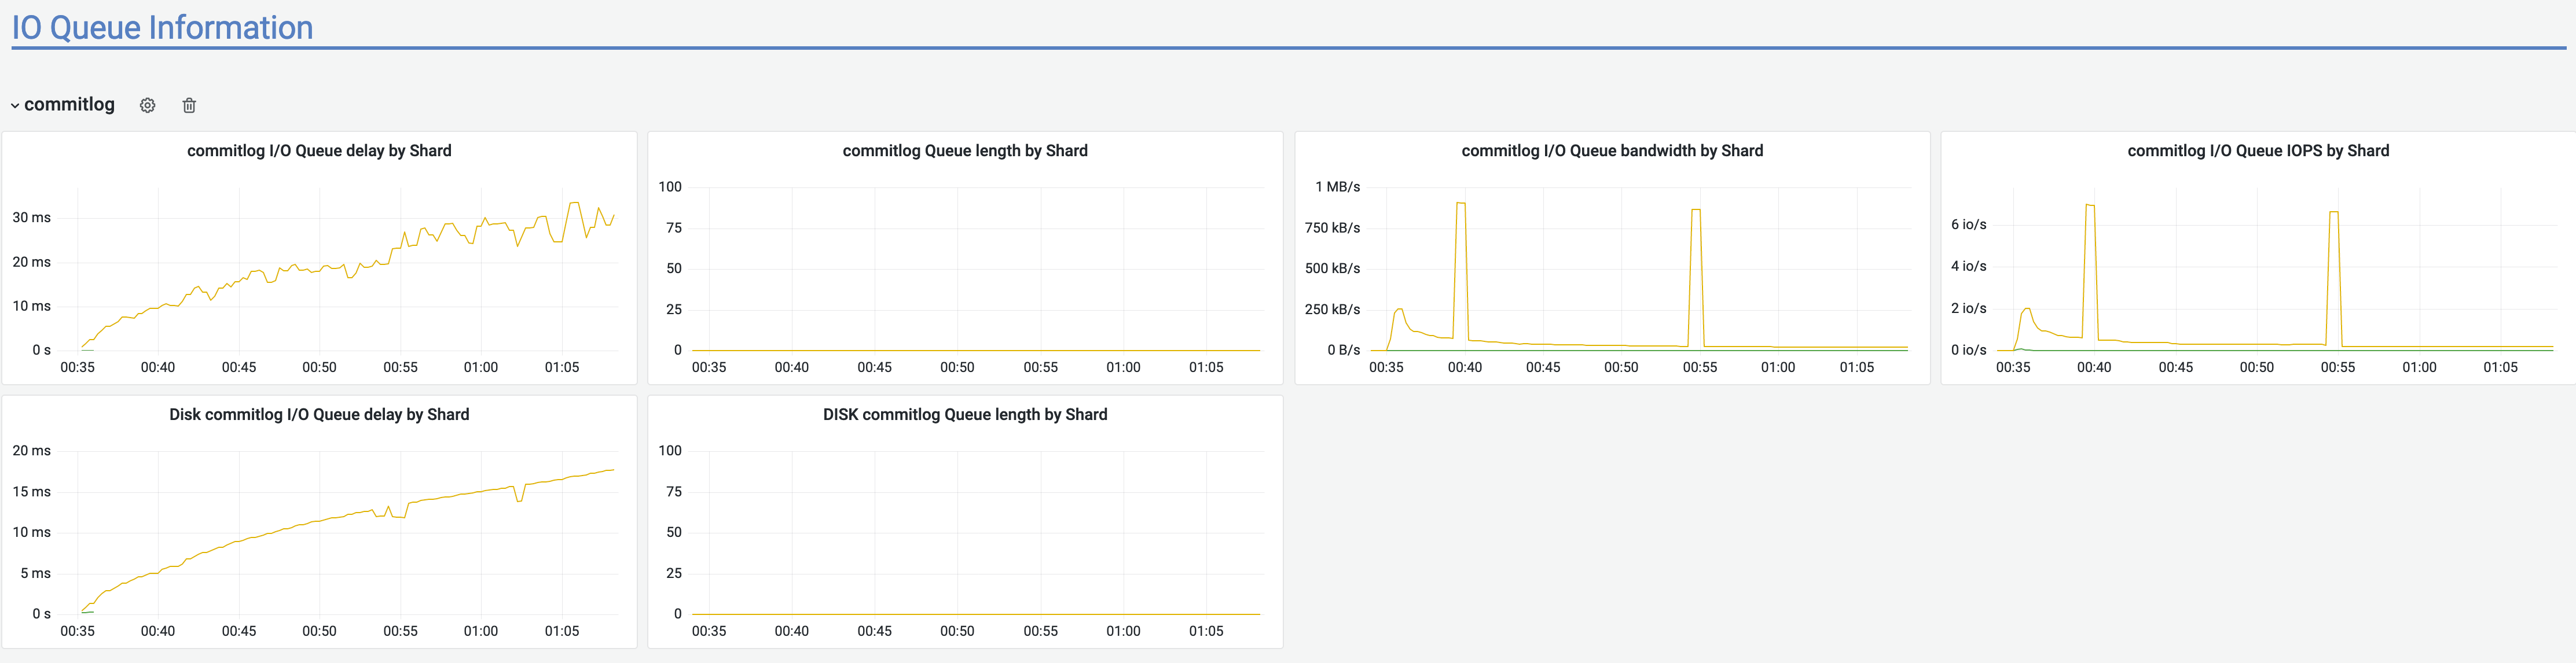
Task: Delete the commitlog row using trash icon
Action: 189,105
